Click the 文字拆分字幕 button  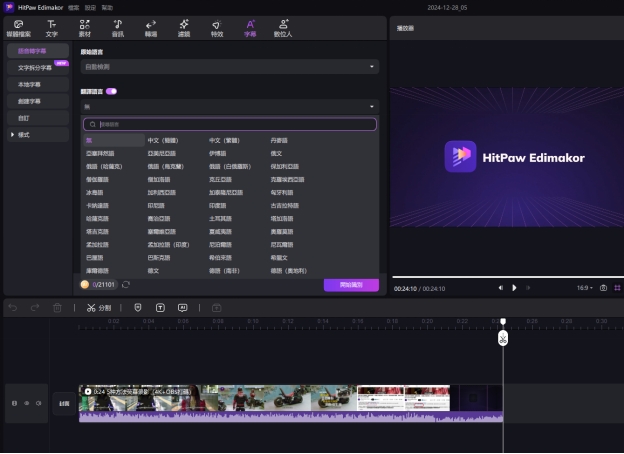[x=37, y=67]
